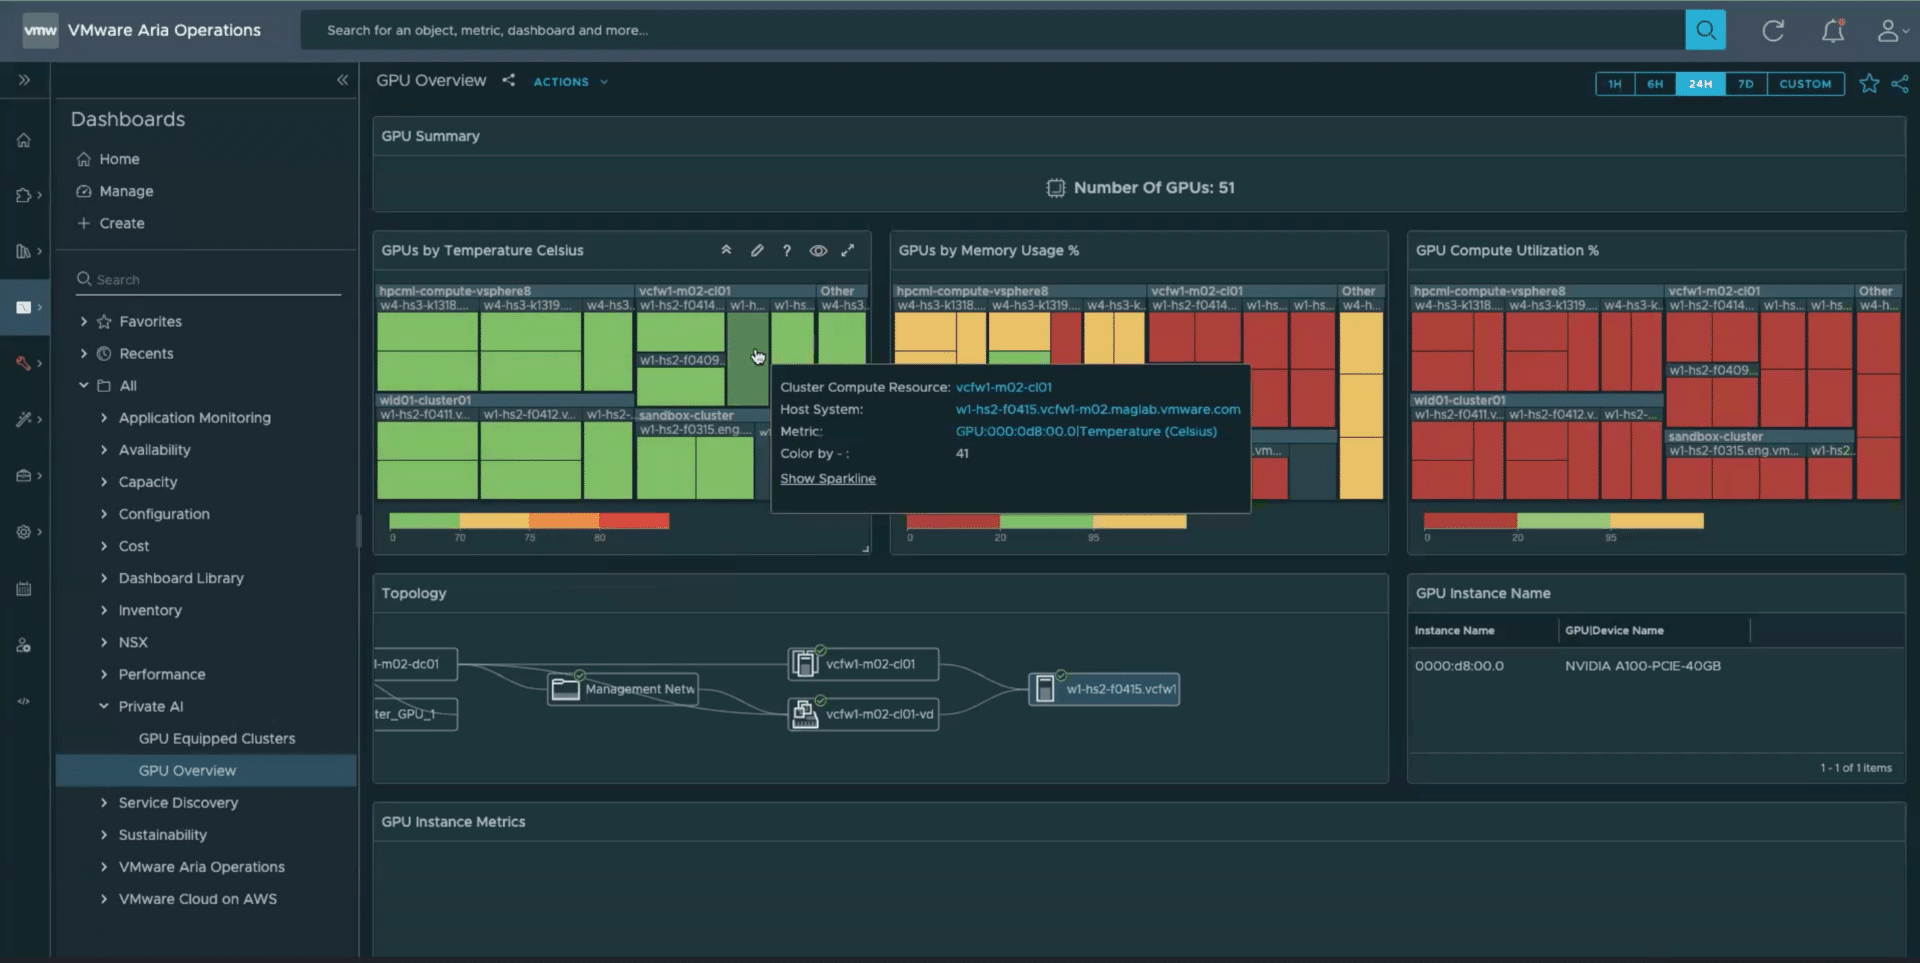Click Show Sparkline link in tooltip
Image resolution: width=1920 pixels, height=963 pixels.
(828, 478)
